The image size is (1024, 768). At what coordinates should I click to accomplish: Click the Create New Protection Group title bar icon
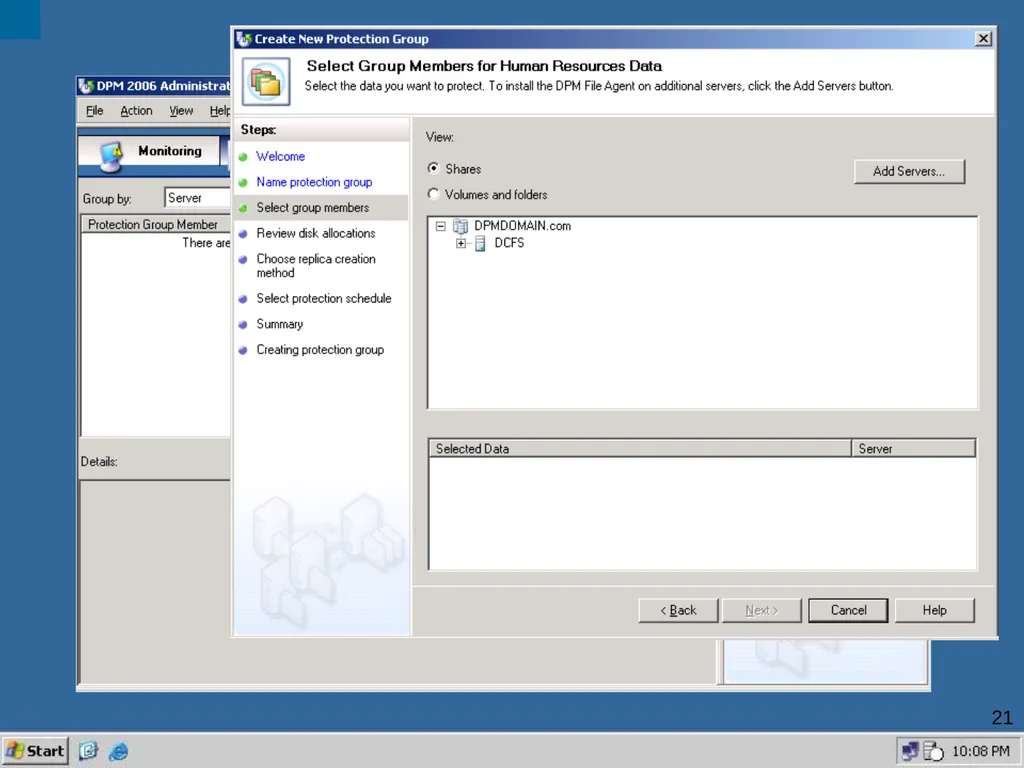click(x=244, y=39)
